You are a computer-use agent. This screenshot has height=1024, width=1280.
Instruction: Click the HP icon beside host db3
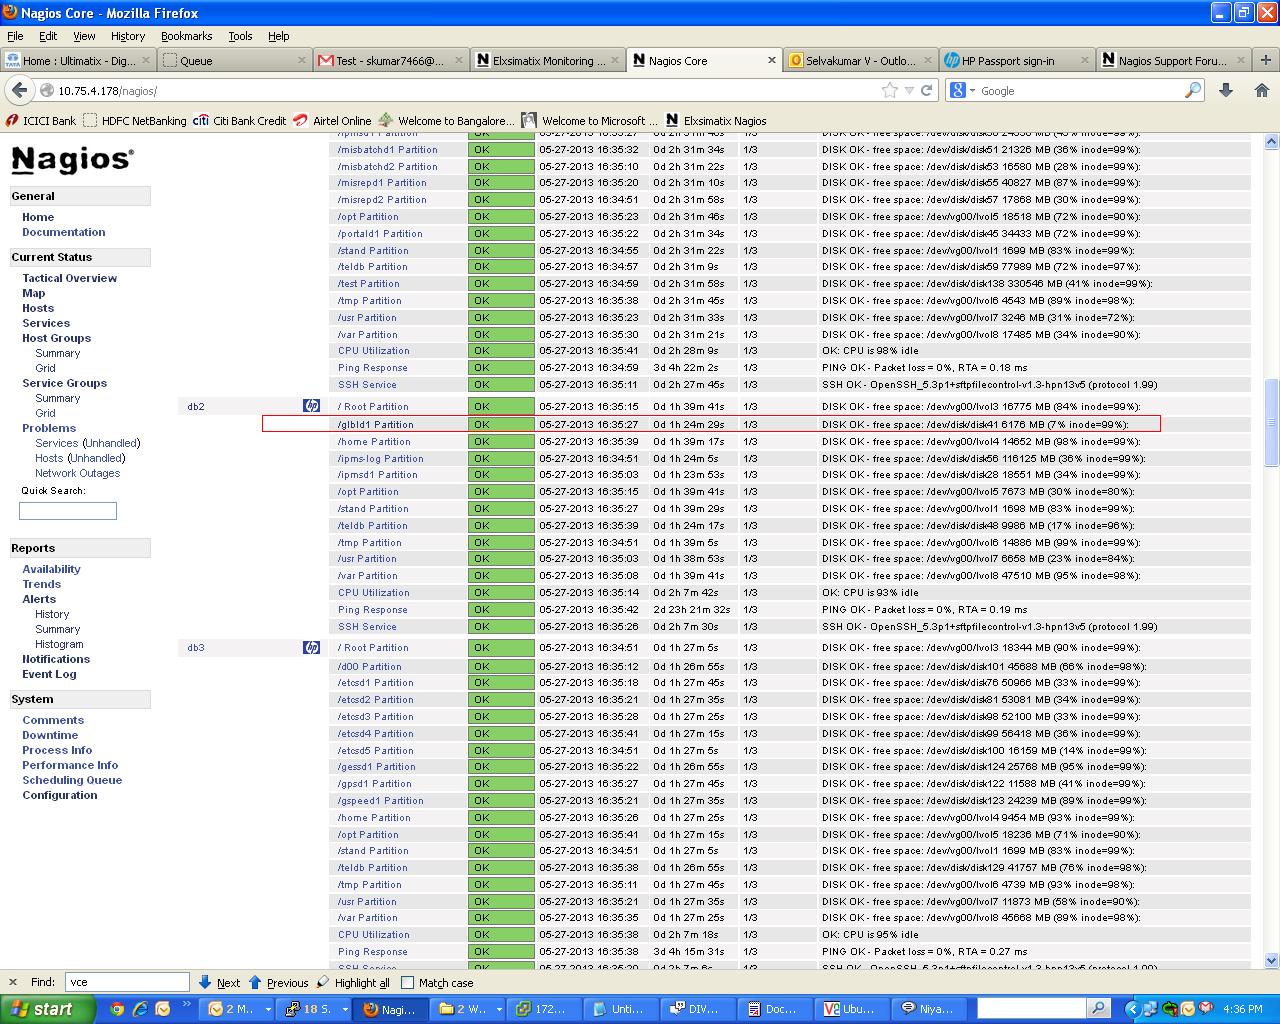click(311, 648)
